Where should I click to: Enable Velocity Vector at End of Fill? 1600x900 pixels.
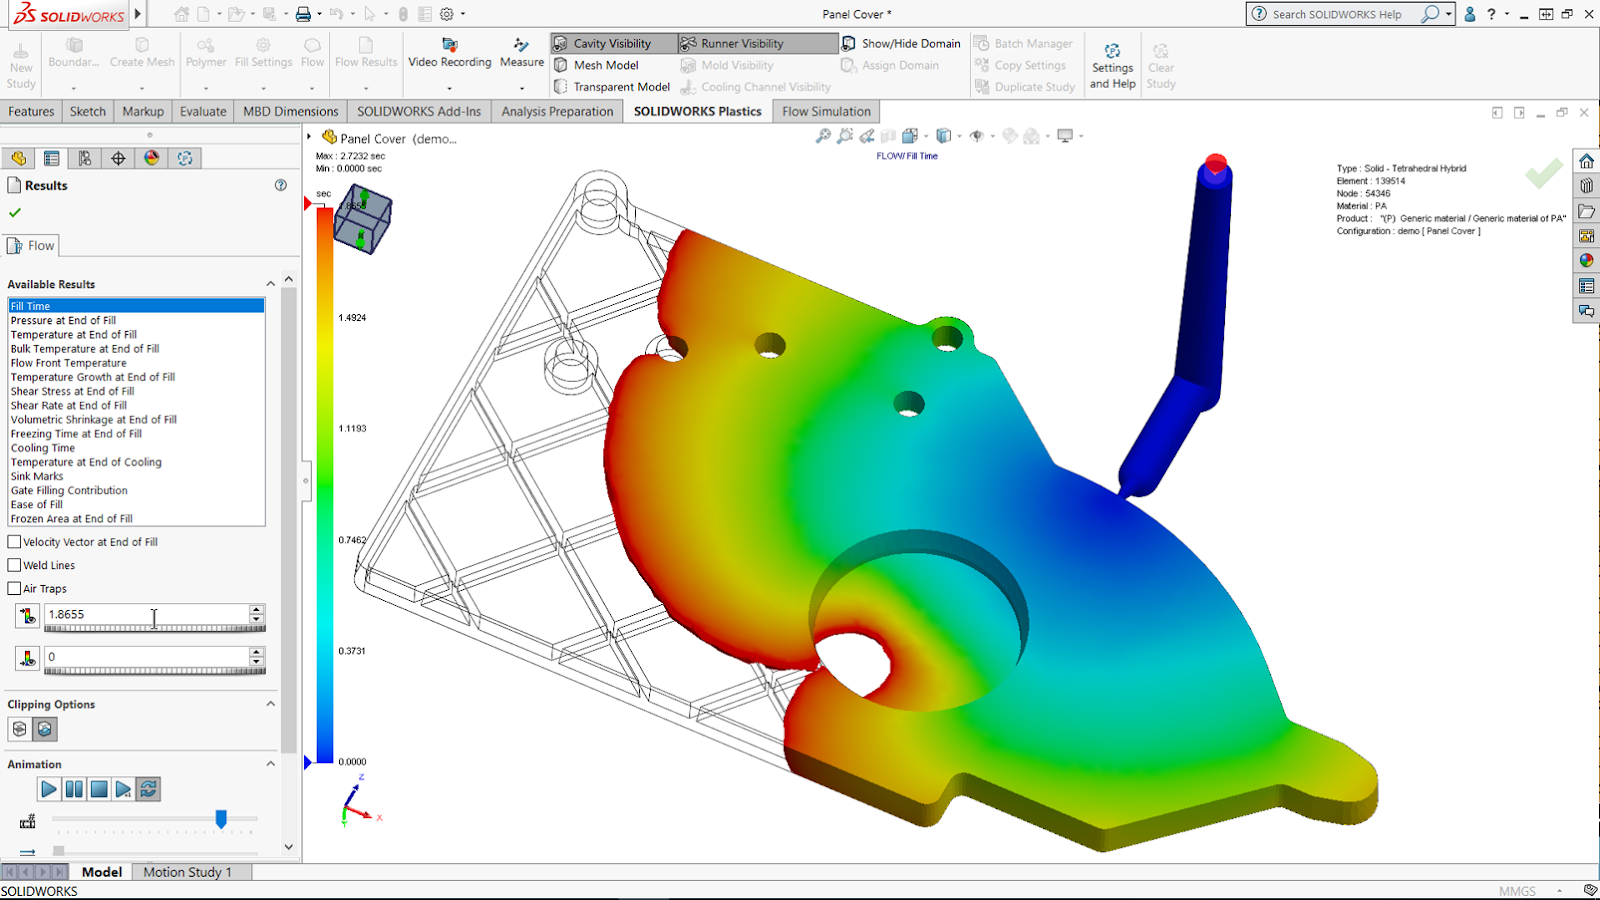click(x=12, y=541)
